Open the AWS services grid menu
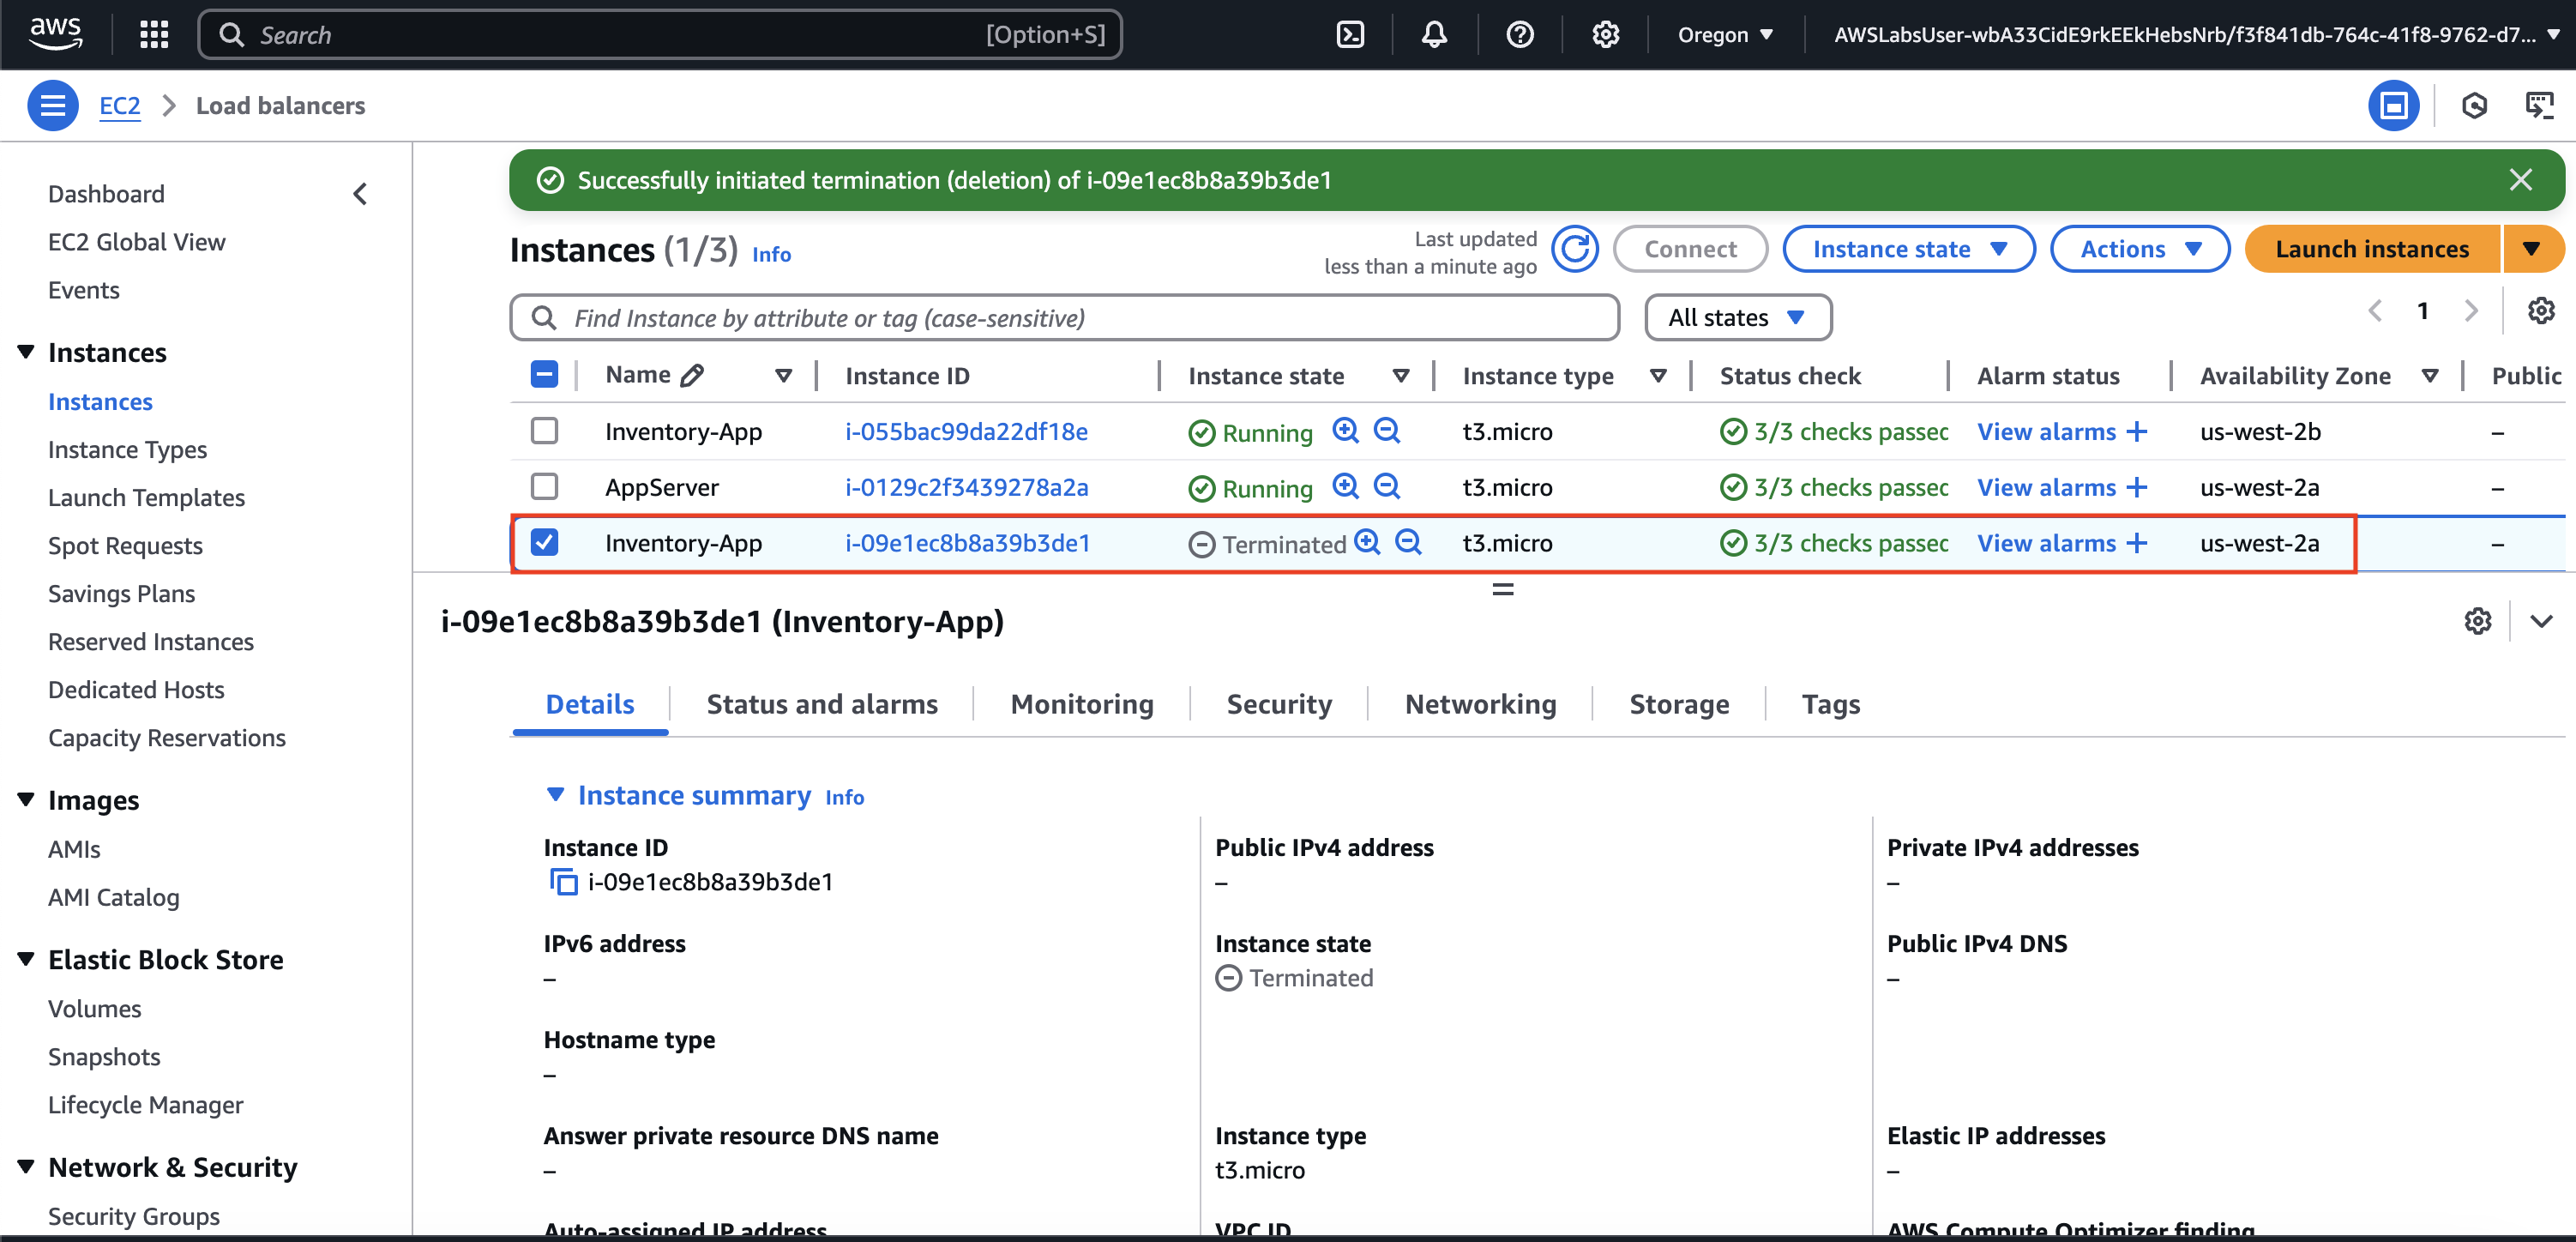This screenshot has width=2576, height=1242. click(x=154, y=35)
